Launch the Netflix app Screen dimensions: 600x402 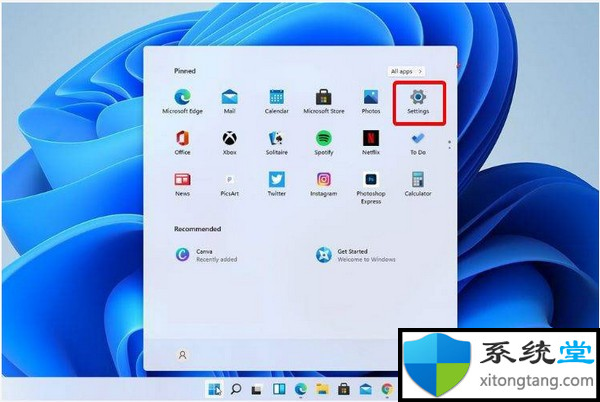click(371, 143)
